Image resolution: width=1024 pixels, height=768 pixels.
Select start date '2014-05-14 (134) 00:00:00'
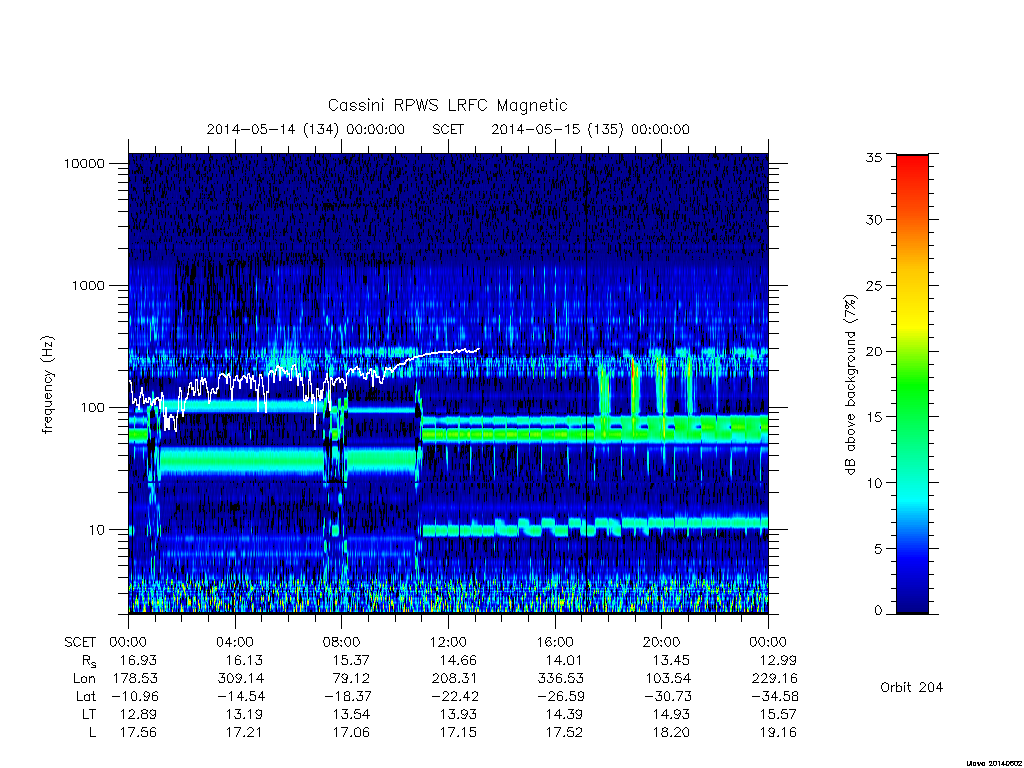(306, 129)
